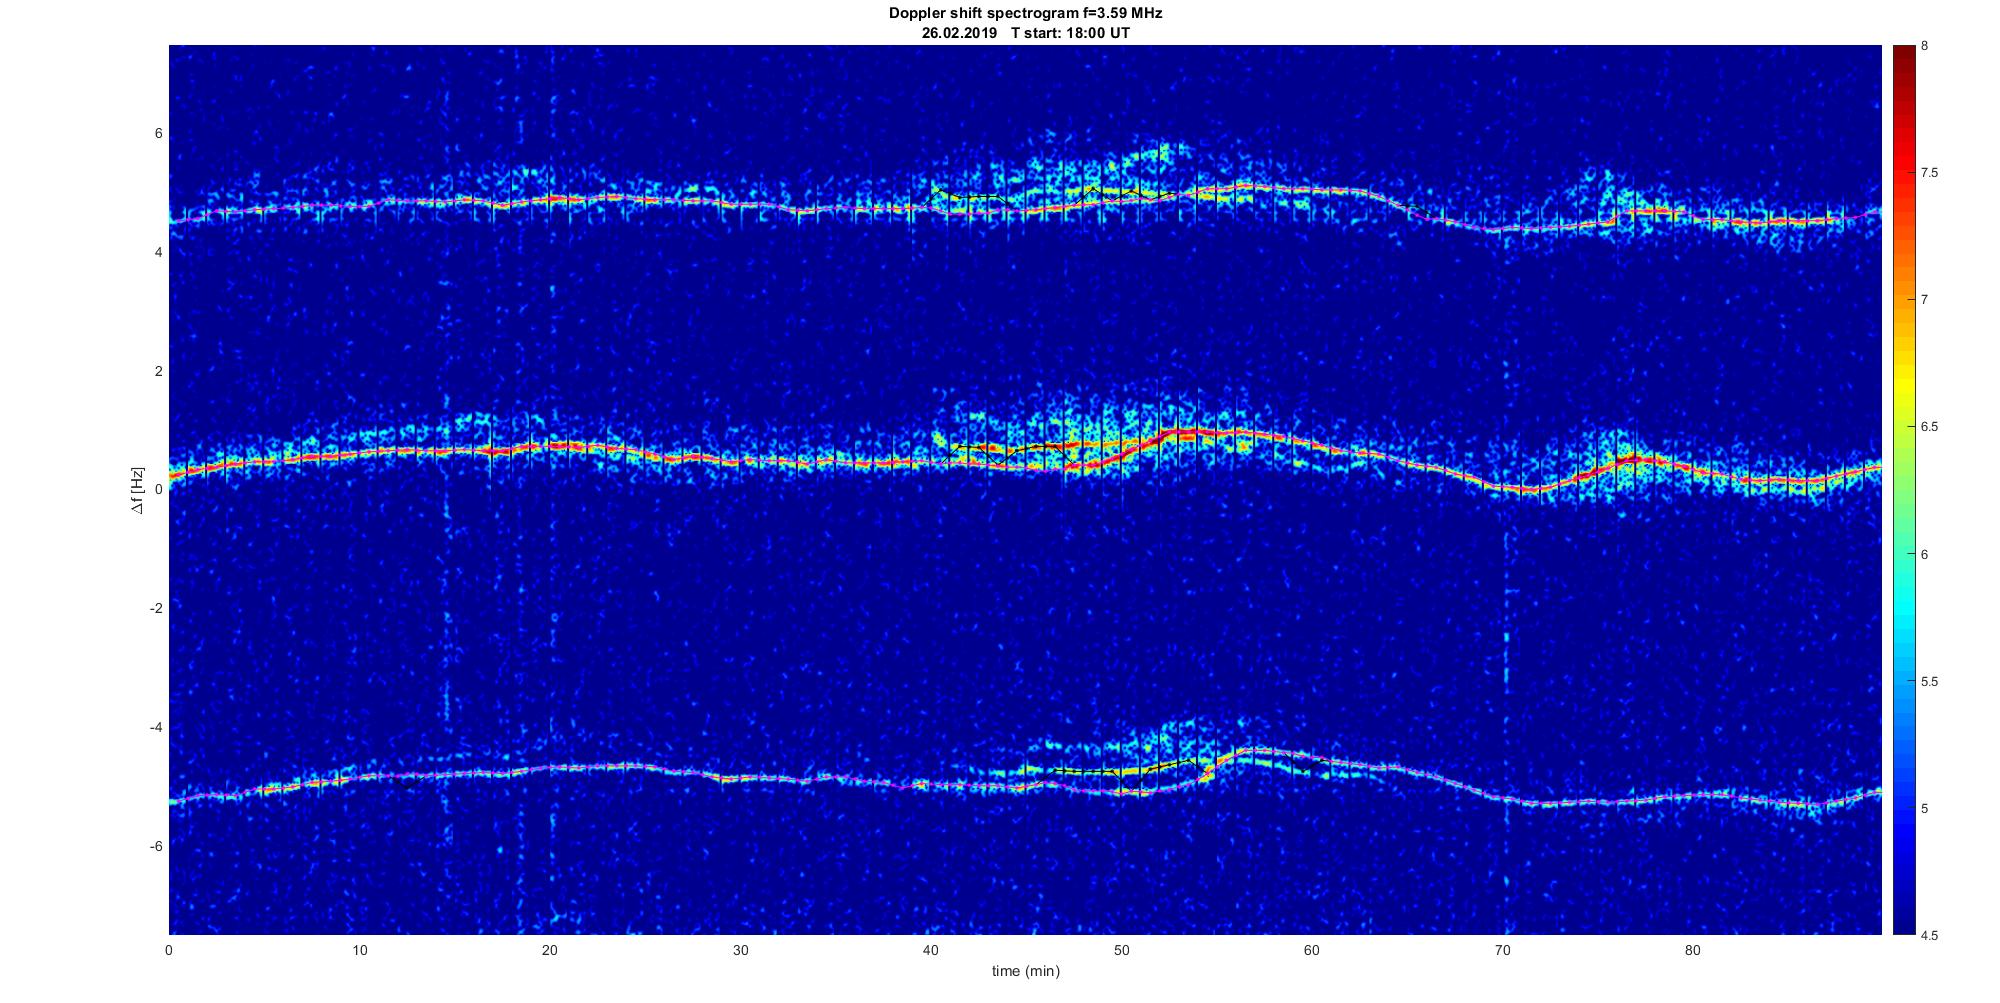Screen dimensions: 2000x1003
Task: Click the x-axis tick label 0
Action: coord(169,950)
